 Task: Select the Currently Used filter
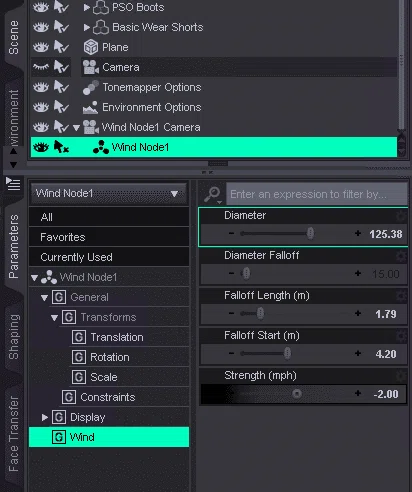point(109,257)
